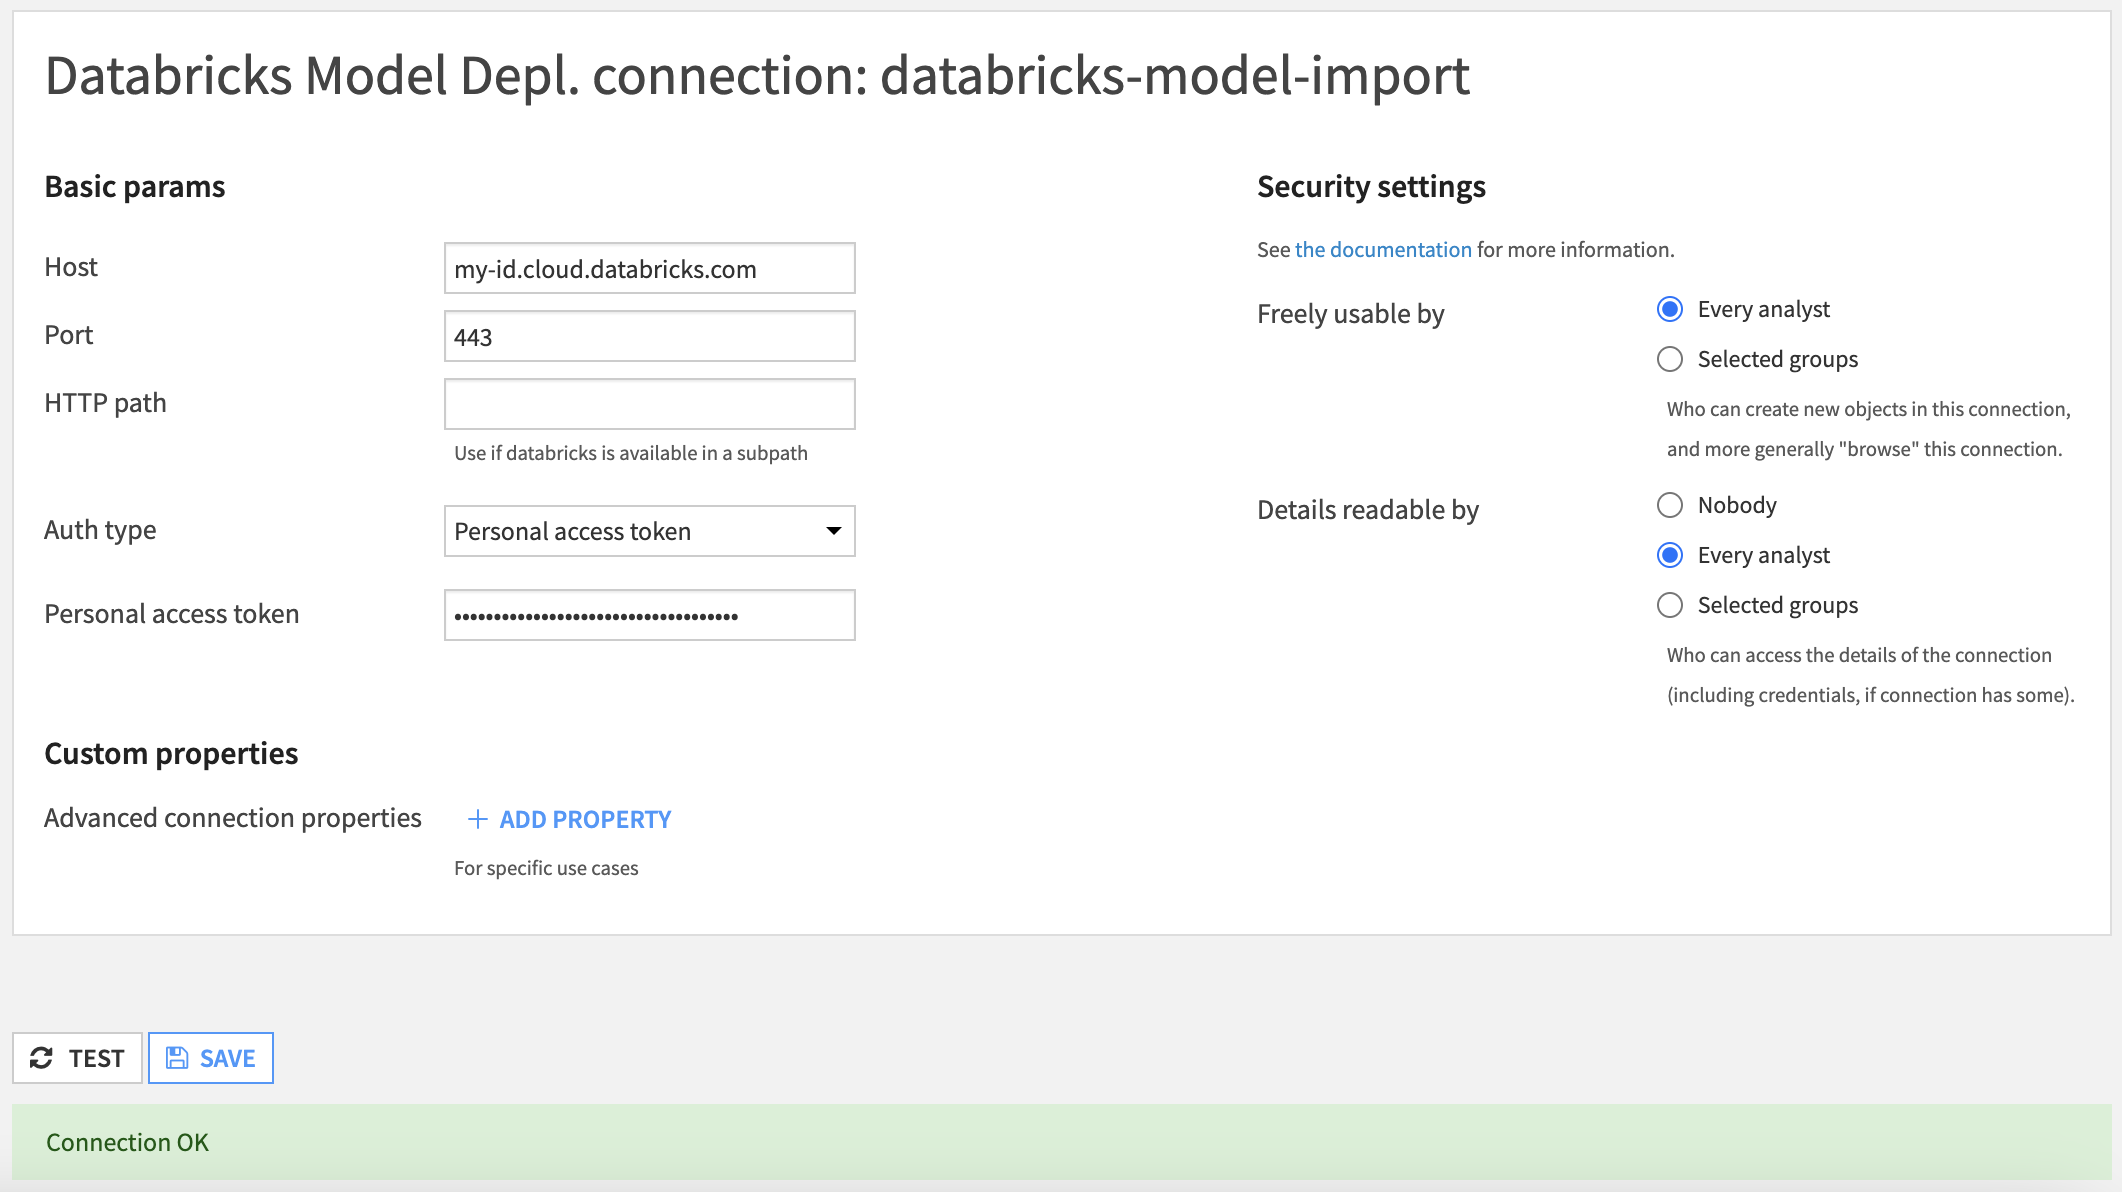Screen dimensions: 2122x1192
Task: Click the 'Auth type' label
Action: 100,530
